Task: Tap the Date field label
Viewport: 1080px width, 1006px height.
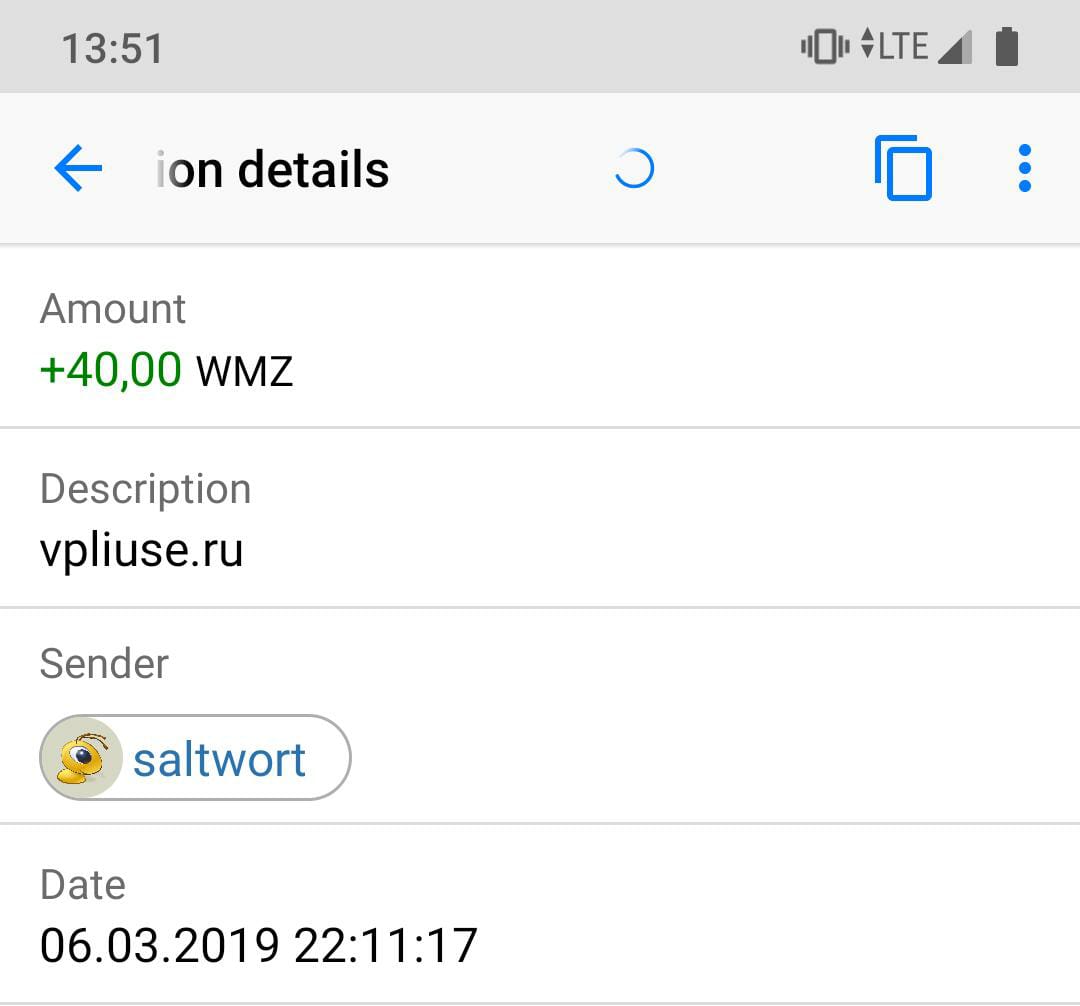Action: [x=83, y=885]
